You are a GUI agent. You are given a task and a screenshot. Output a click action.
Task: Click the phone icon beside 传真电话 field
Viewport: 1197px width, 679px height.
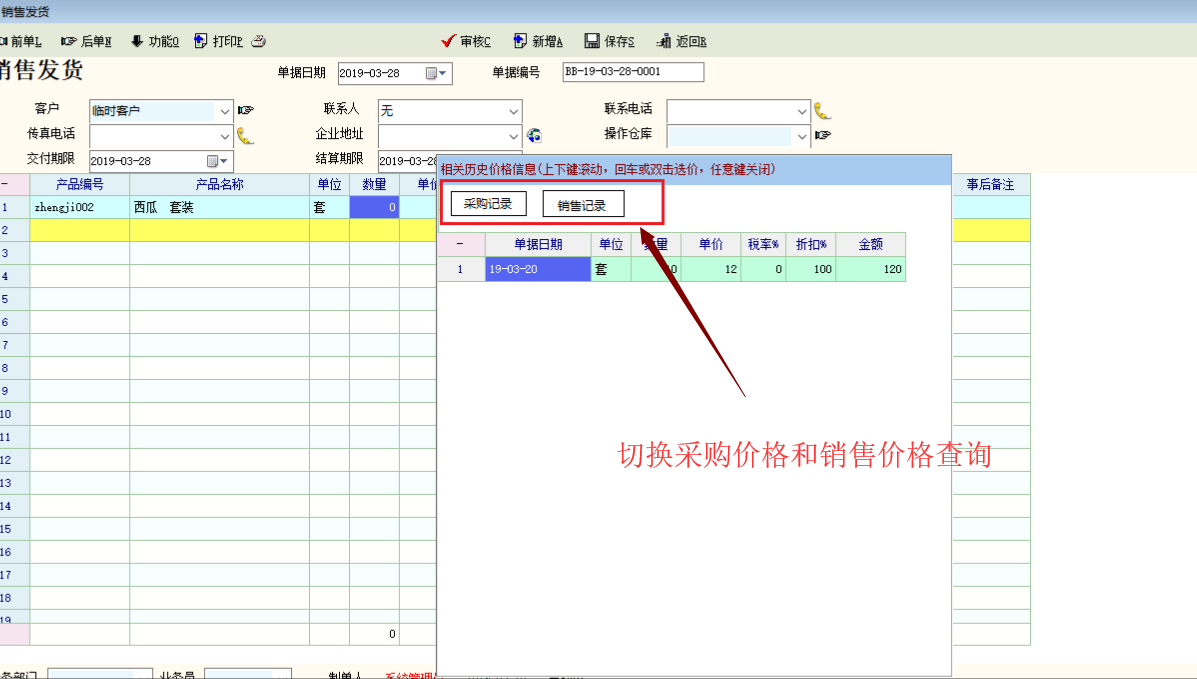click(x=245, y=135)
